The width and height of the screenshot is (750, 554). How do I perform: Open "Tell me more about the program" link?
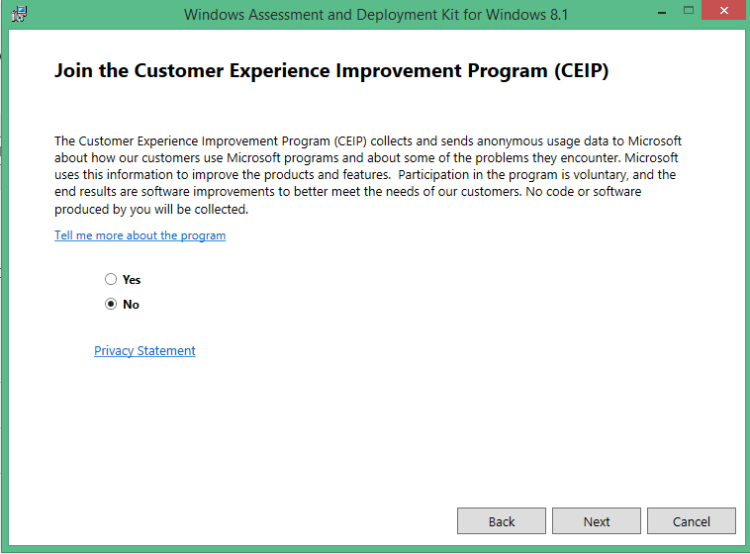[140, 236]
